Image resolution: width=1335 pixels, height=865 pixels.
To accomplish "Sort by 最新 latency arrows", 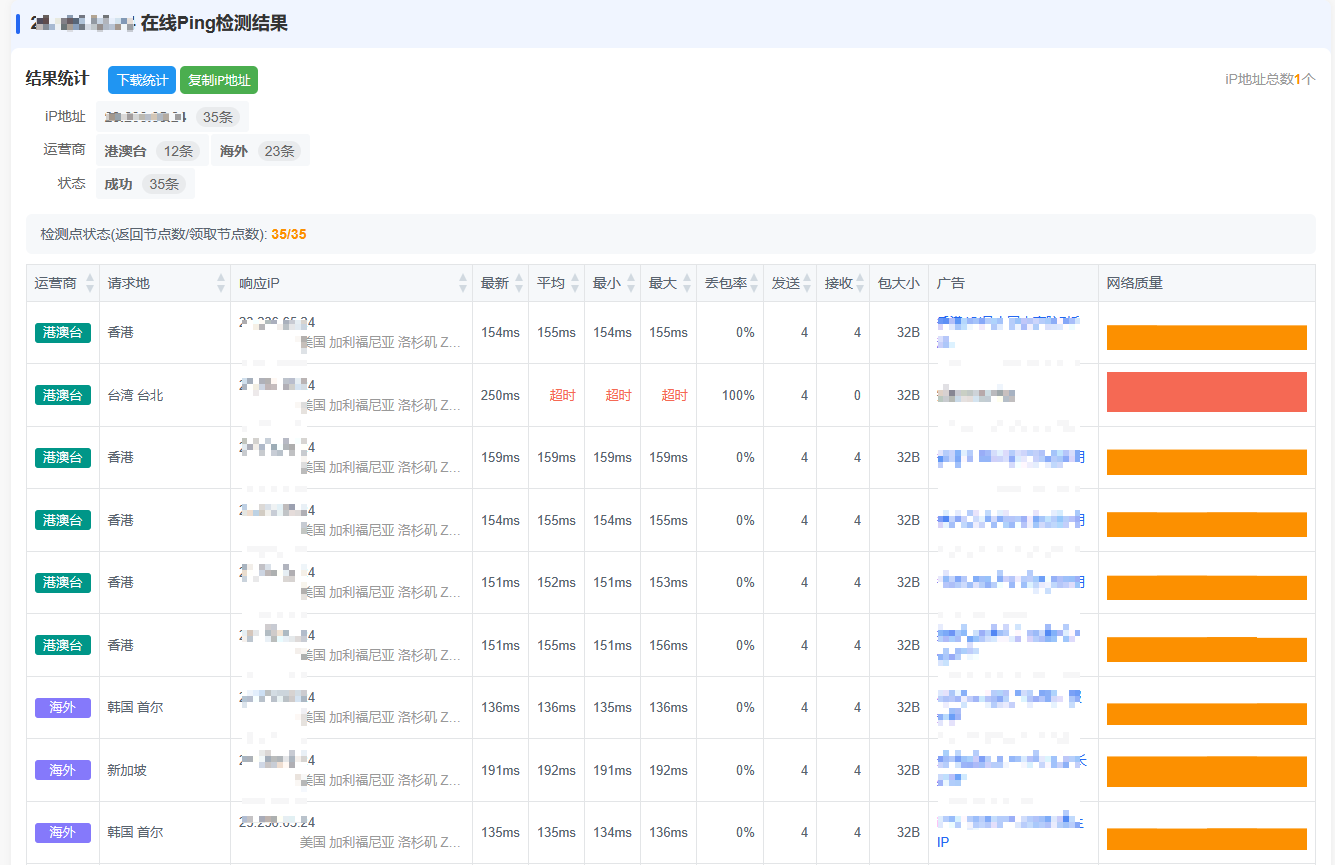I will (x=519, y=284).
